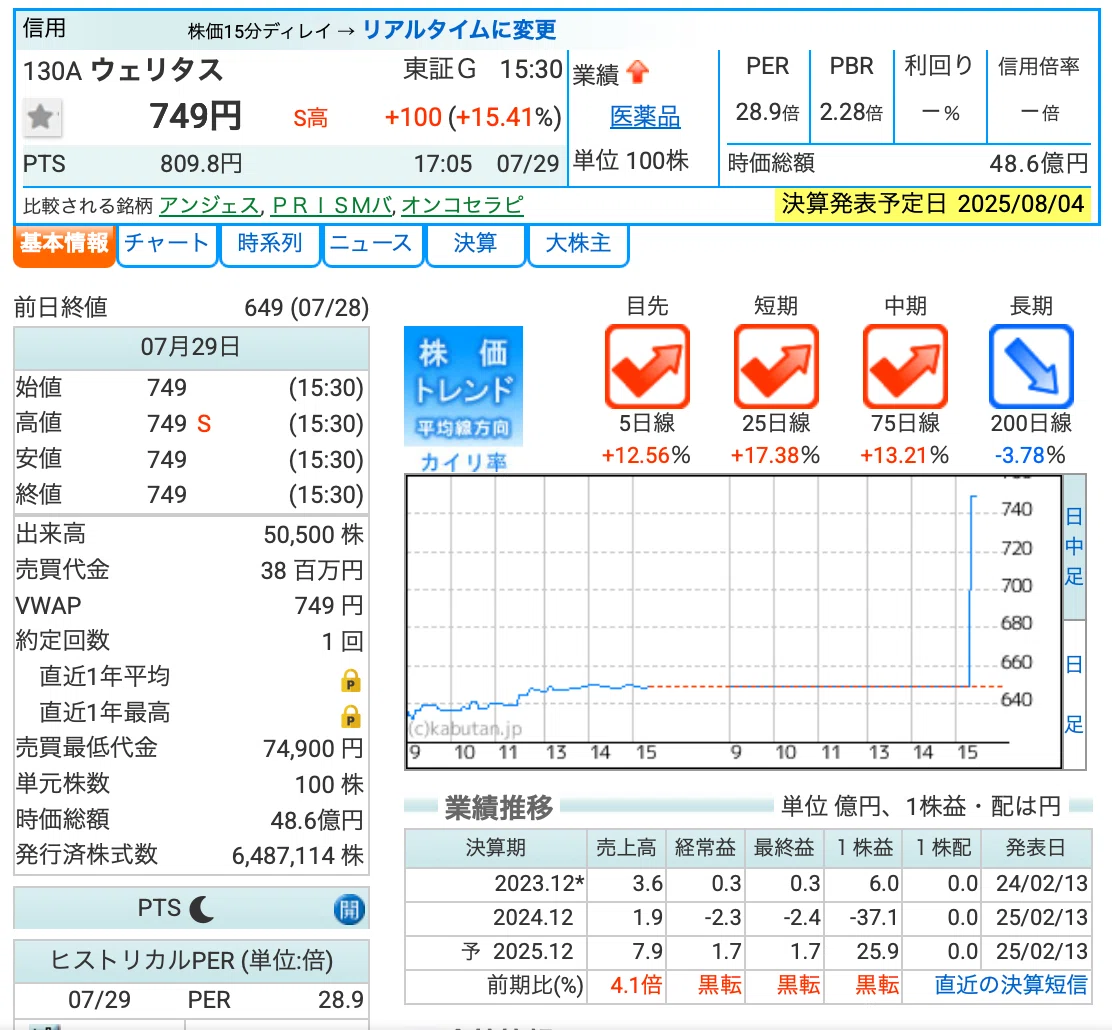1112x1030 pixels.
Task: Click 決算発表予定日 2025/08/04 yellow label
Action: pyautogui.click(x=933, y=204)
